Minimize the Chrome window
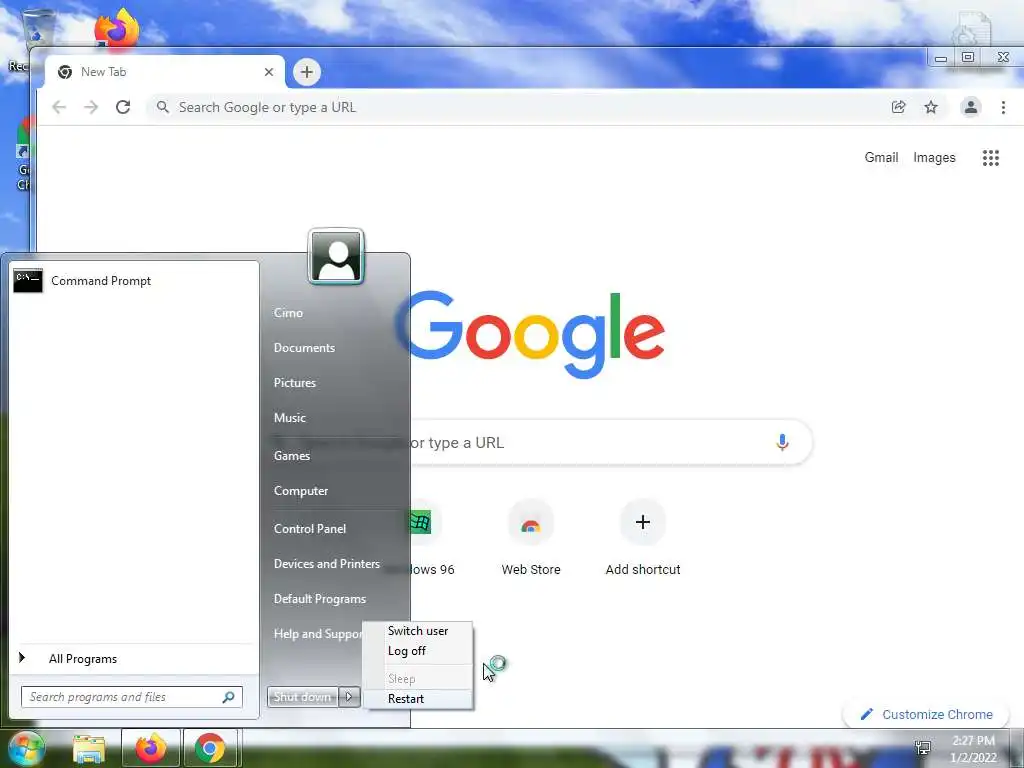1024x768 pixels. (940, 58)
